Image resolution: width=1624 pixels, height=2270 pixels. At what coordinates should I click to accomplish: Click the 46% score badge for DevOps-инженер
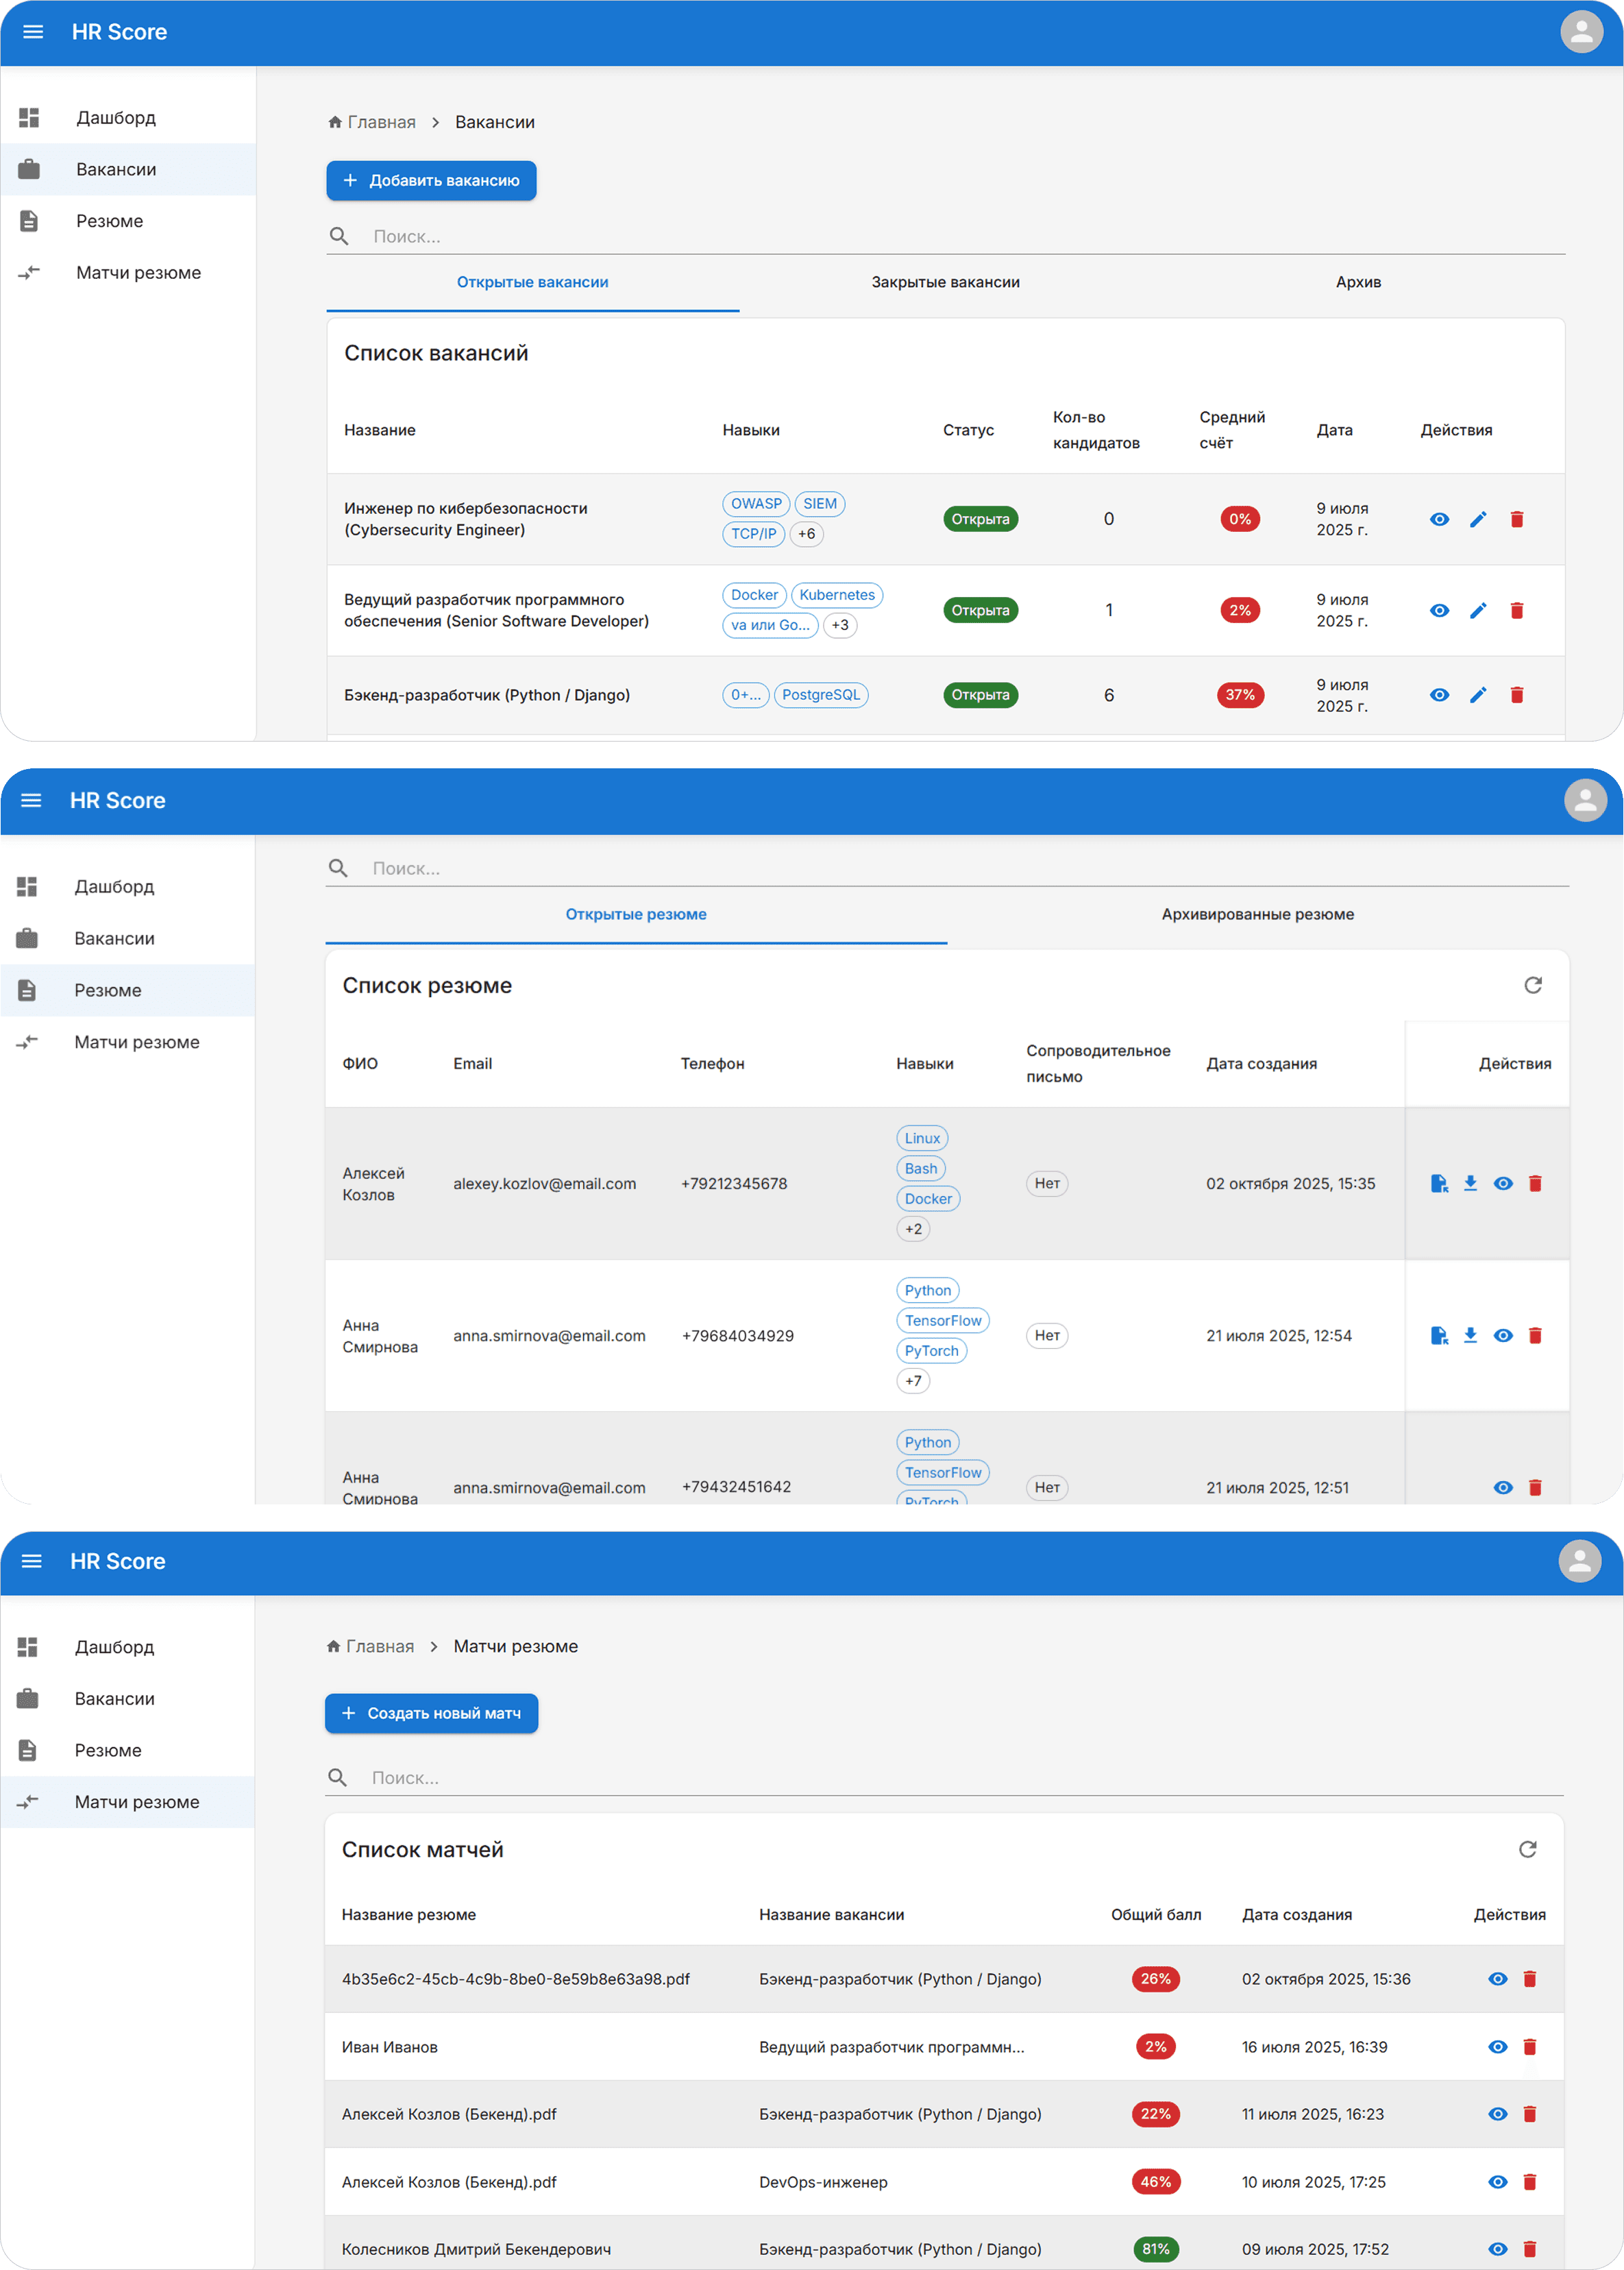click(1155, 2182)
